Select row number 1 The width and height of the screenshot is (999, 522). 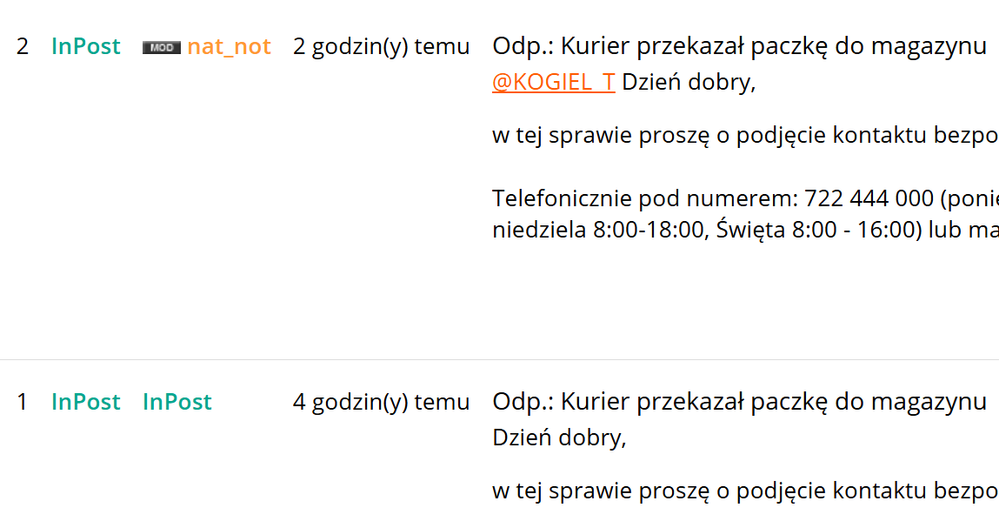pyautogui.click(x=22, y=402)
